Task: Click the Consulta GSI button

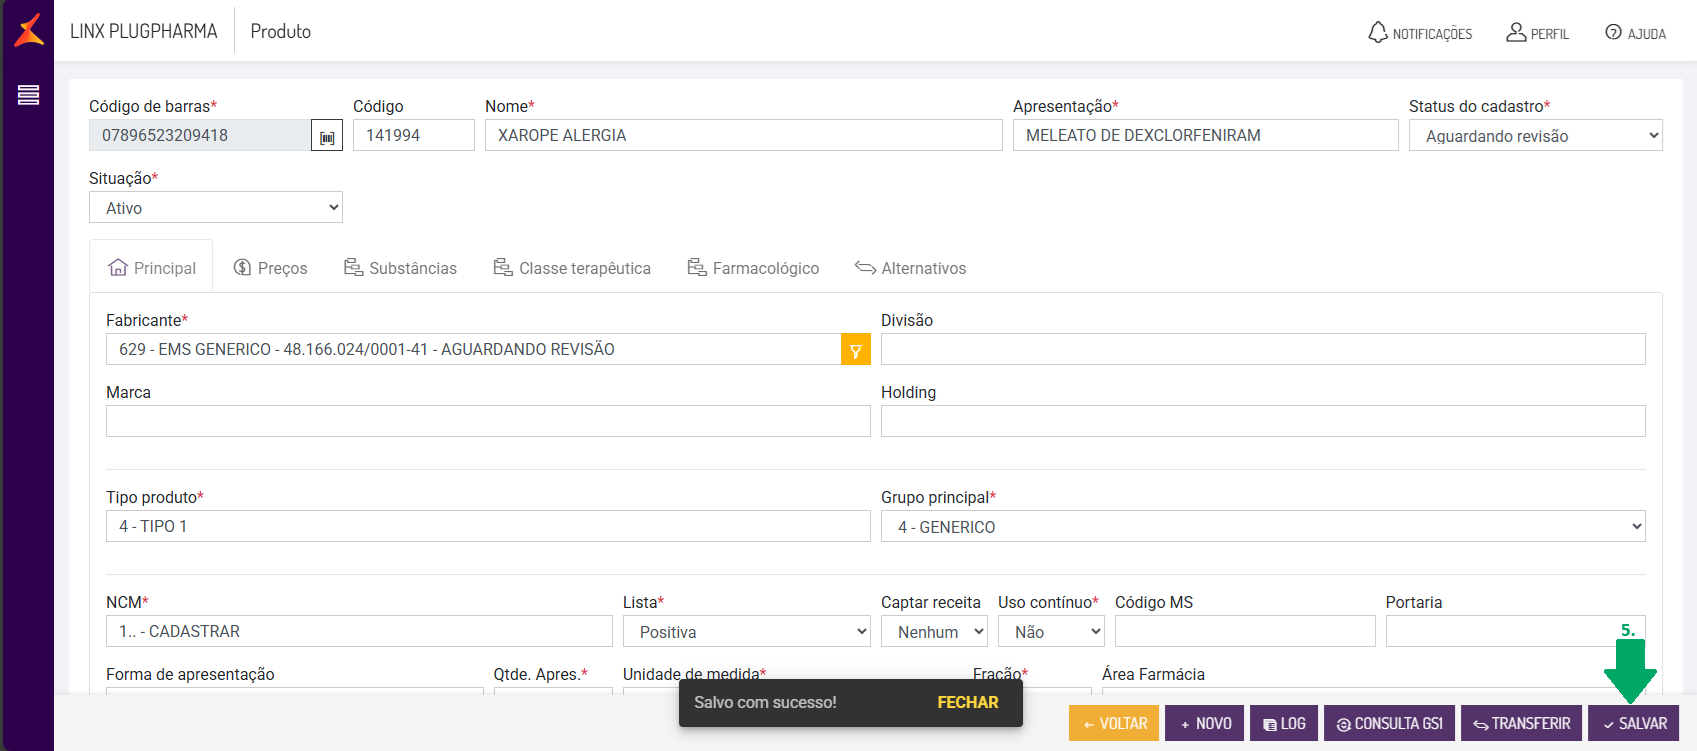Action: (1389, 724)
